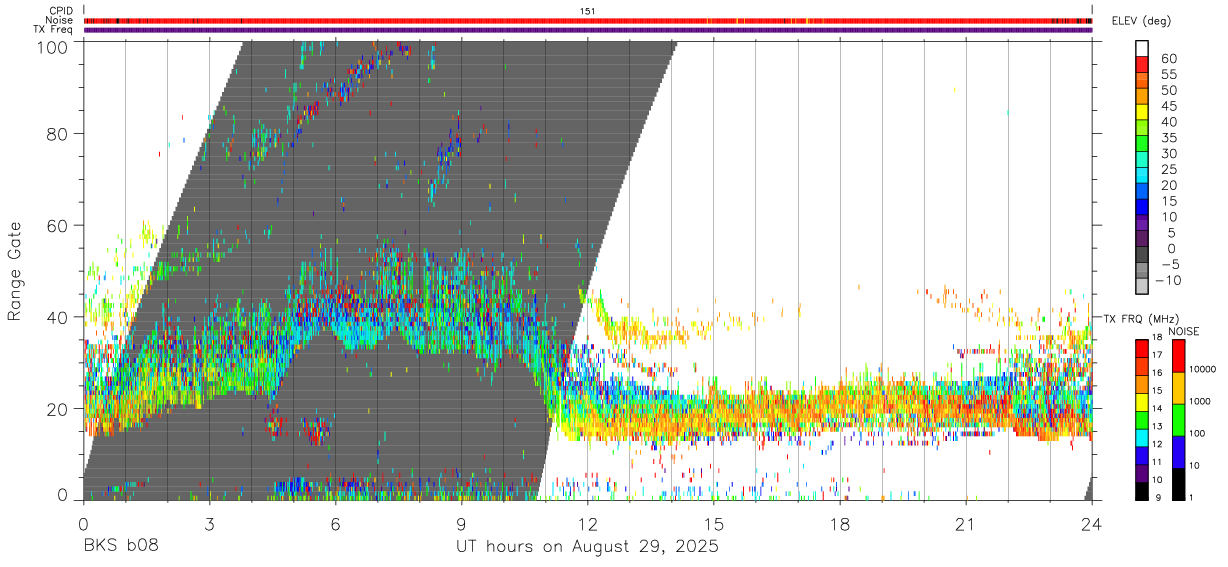Screen dimensions: 1228x567
Task: Click the red Noise strip above the plot
Action: point(588,20)
